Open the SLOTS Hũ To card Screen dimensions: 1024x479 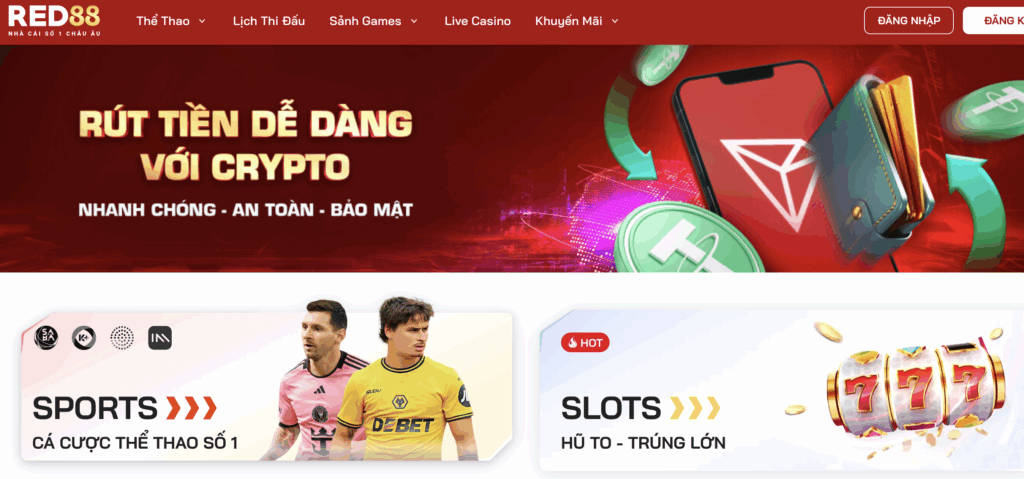point(782,390)
